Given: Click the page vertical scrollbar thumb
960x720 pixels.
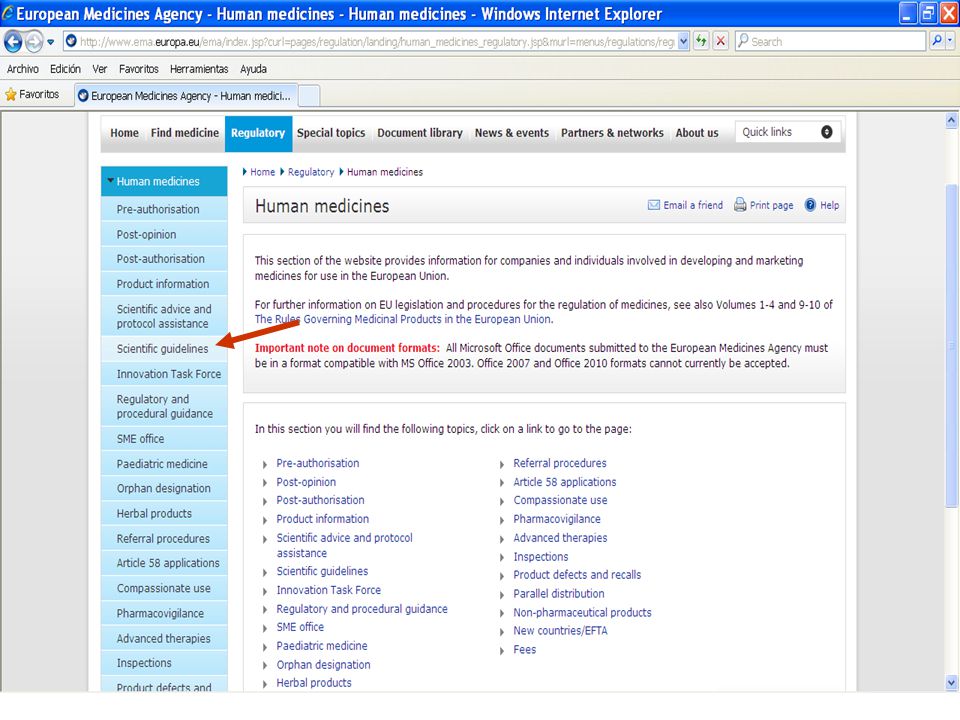Looking at the screenshot, I should coord(951,345).
